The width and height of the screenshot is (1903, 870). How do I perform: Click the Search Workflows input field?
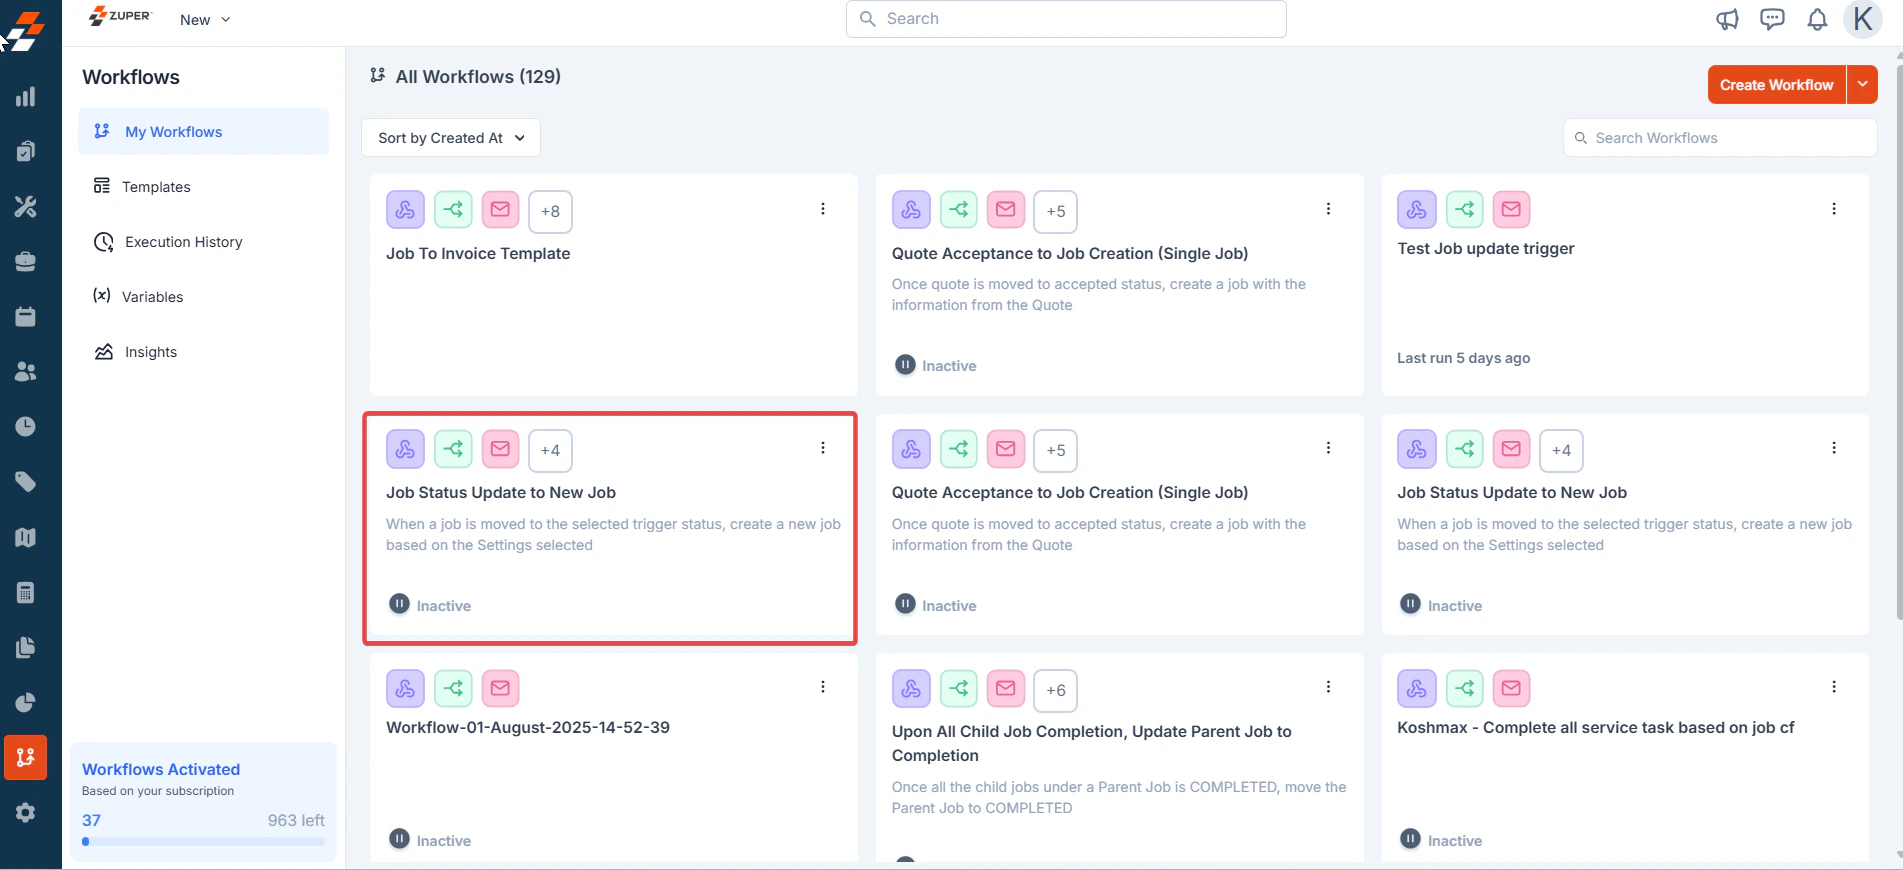[1720, 138]
